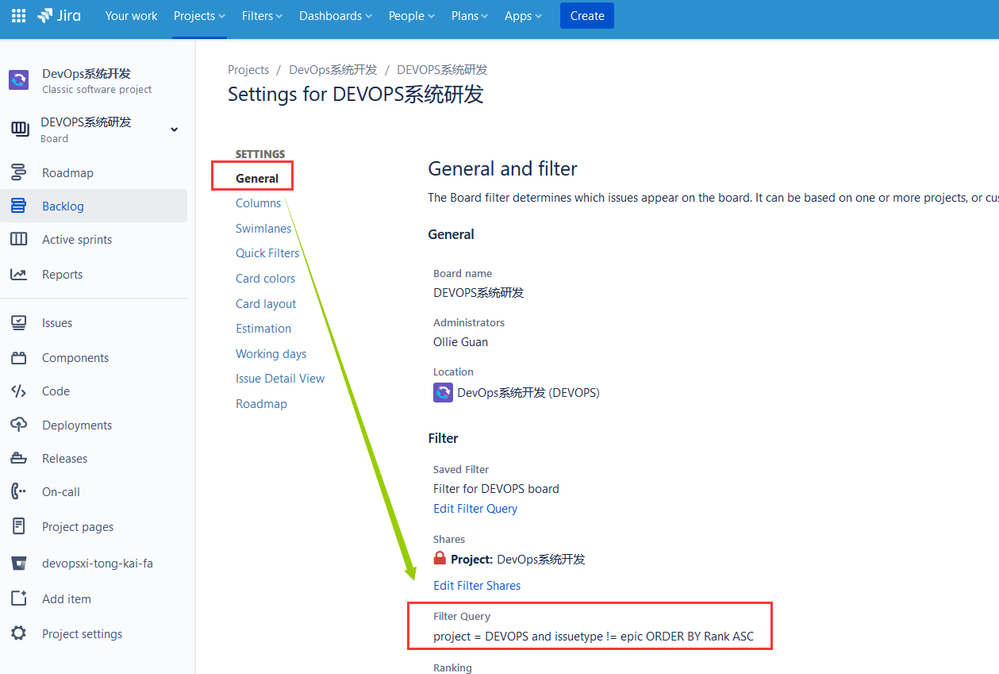
Task: Click the DevOps project avatar icon
Action: point(18,80)
